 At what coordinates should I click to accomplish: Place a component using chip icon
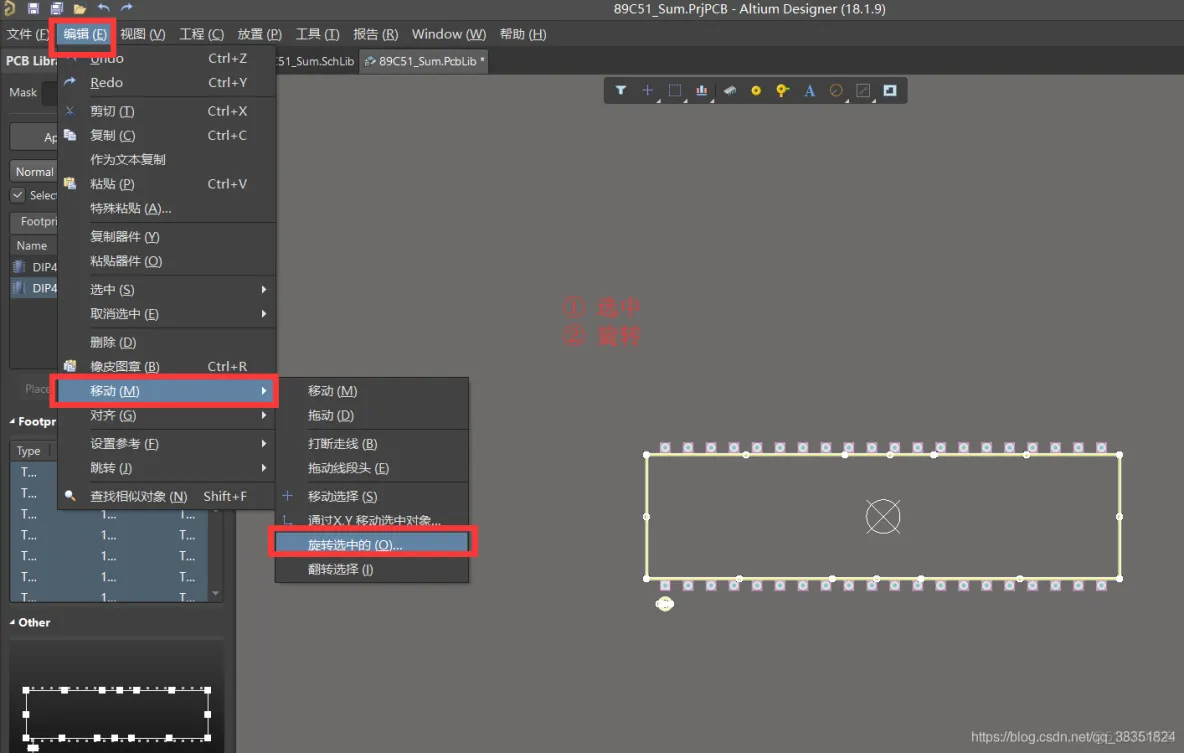tap(729, 91)
